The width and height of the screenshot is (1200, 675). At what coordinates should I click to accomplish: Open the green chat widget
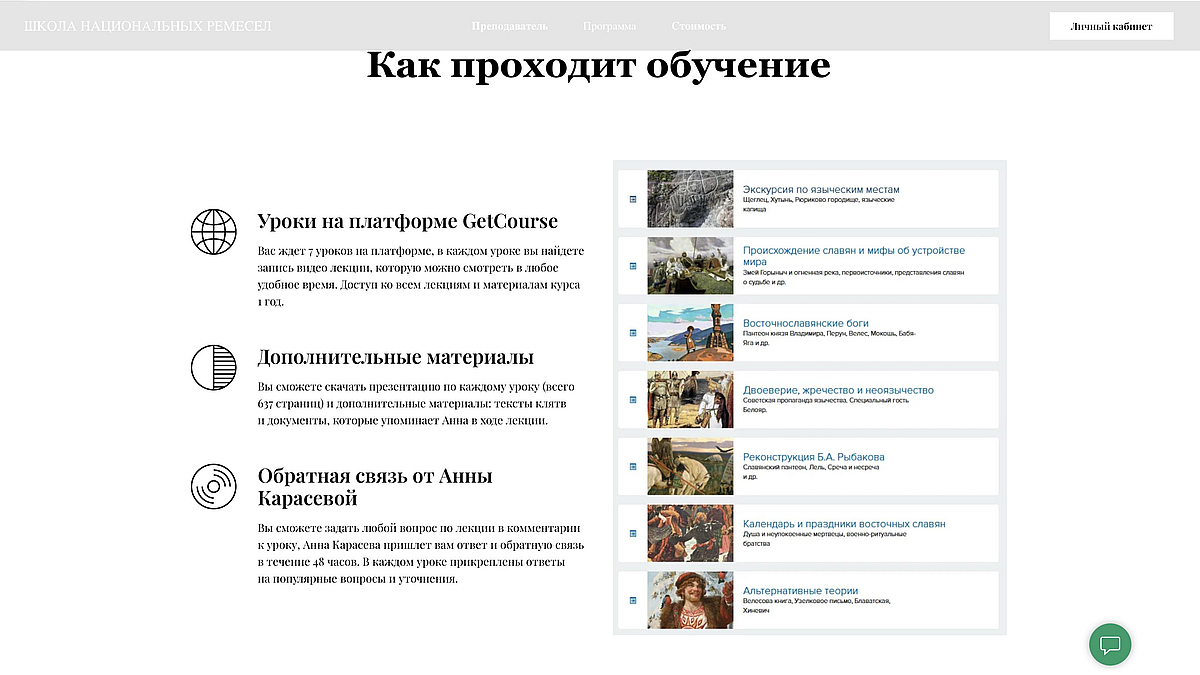1110,644
